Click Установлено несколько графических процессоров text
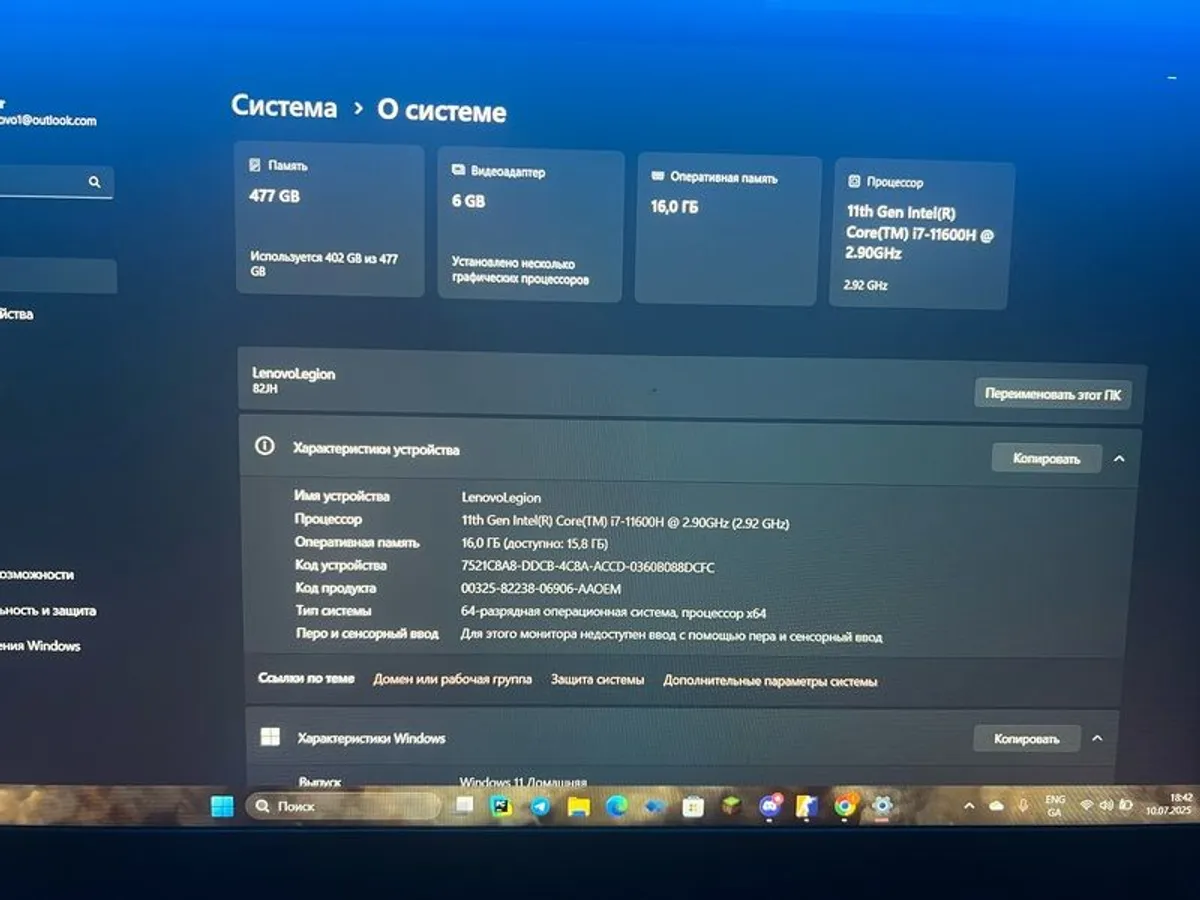 pos(520,271)
